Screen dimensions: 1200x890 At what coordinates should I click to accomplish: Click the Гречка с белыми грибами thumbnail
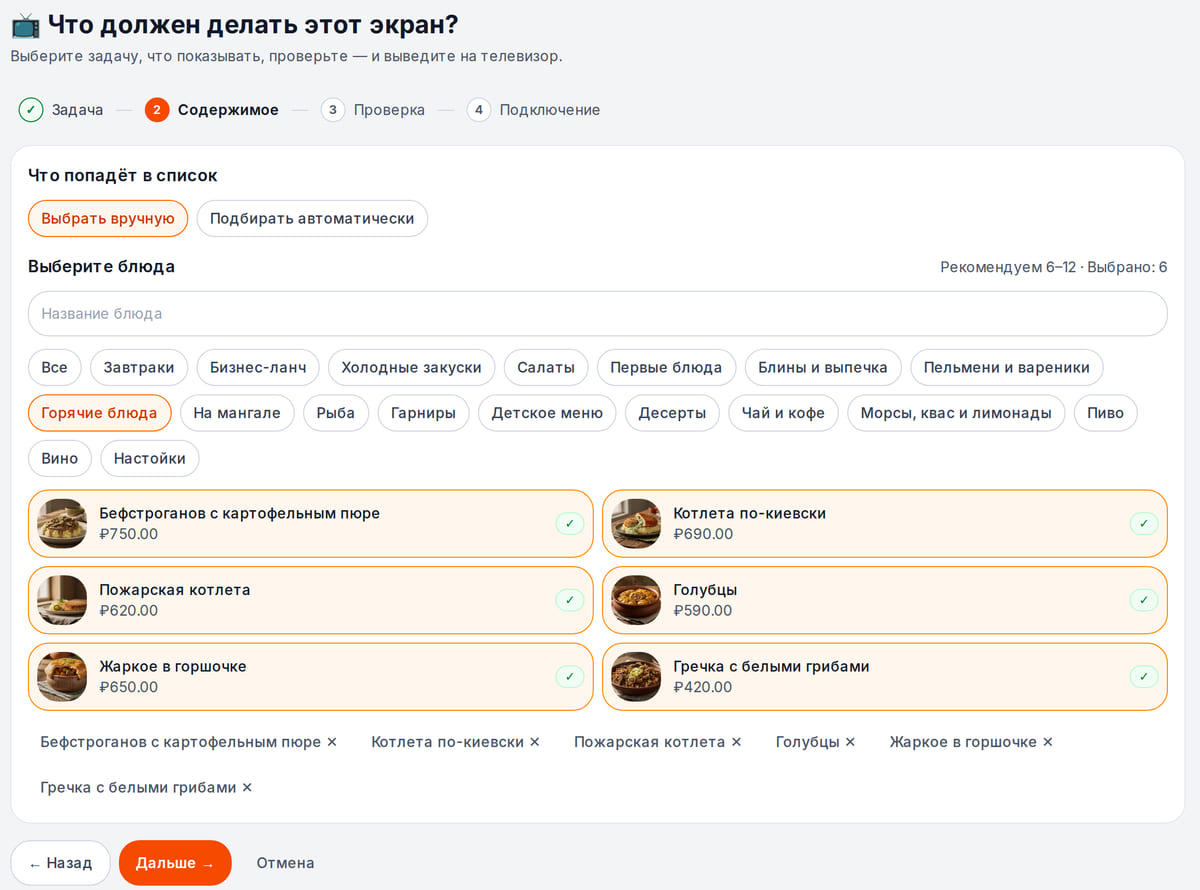pyautogui.click(x=636, y=677)
